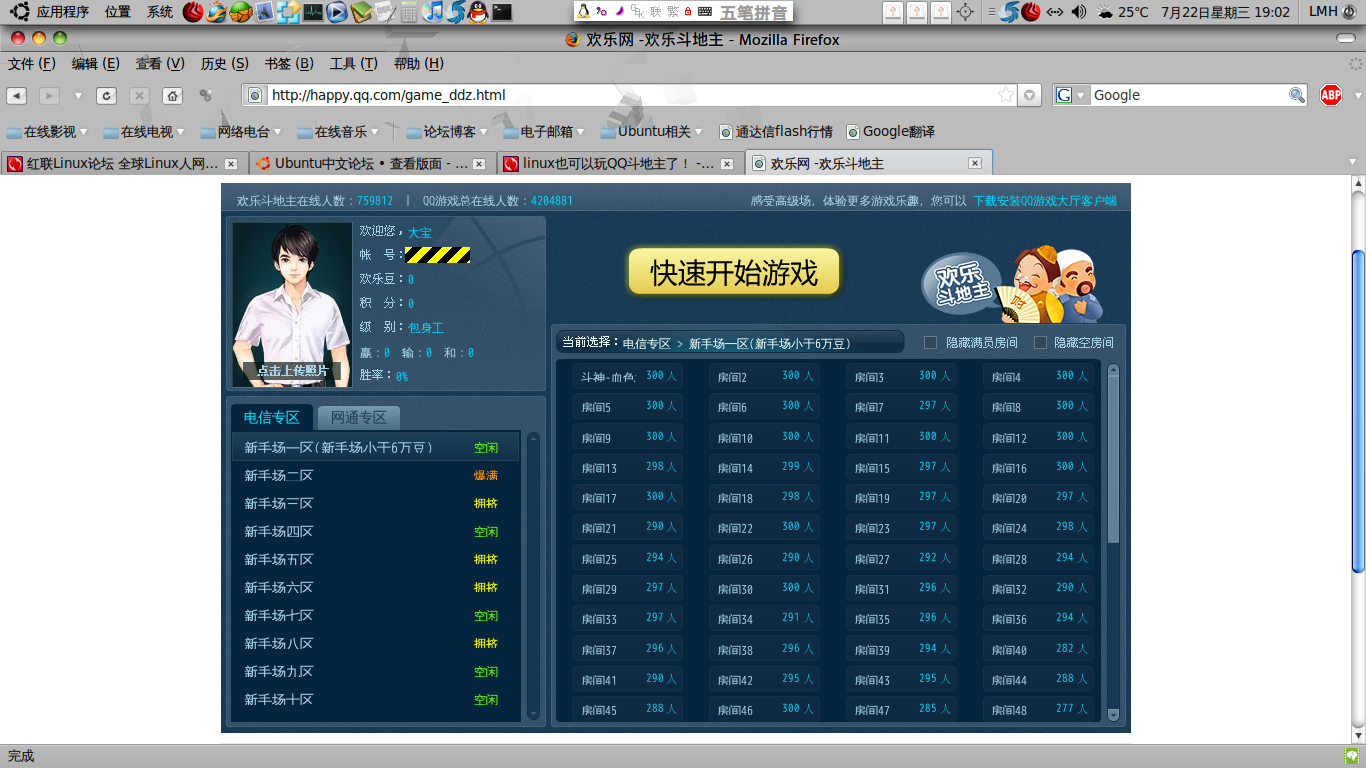Open the blue play media player launcher

click(337, 12)
